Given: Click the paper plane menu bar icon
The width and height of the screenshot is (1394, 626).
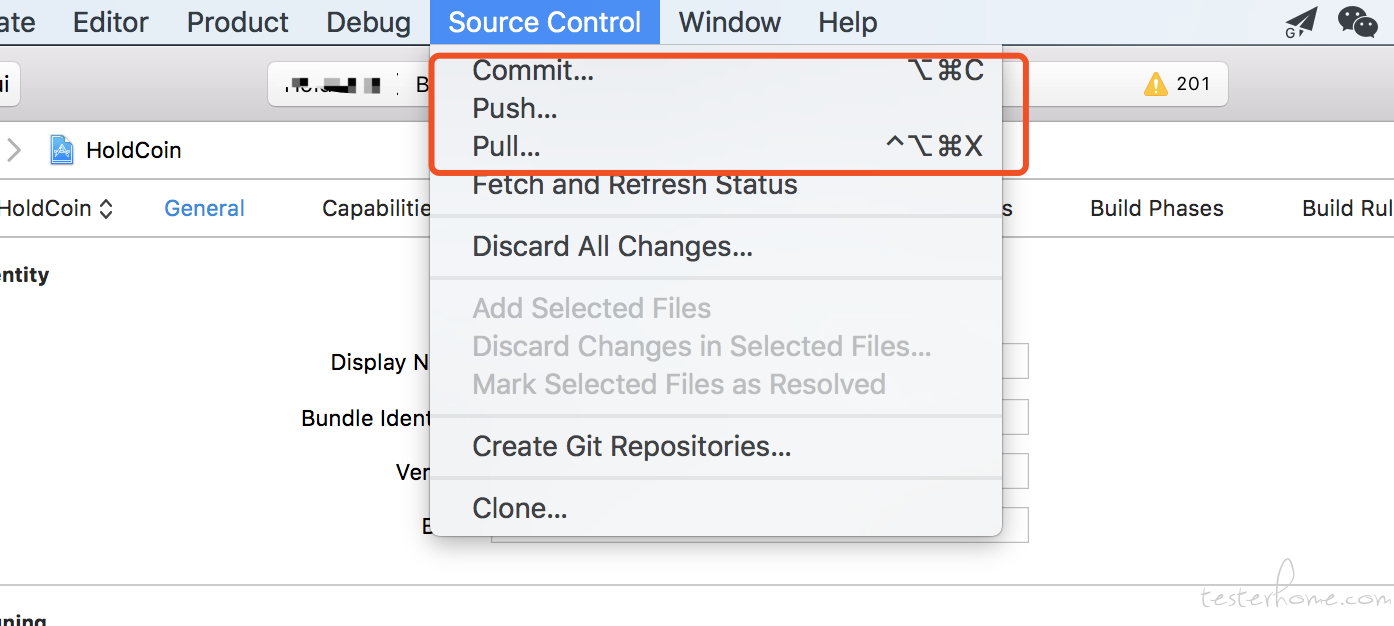Looking at the screenshot, I should (1301, 22).
